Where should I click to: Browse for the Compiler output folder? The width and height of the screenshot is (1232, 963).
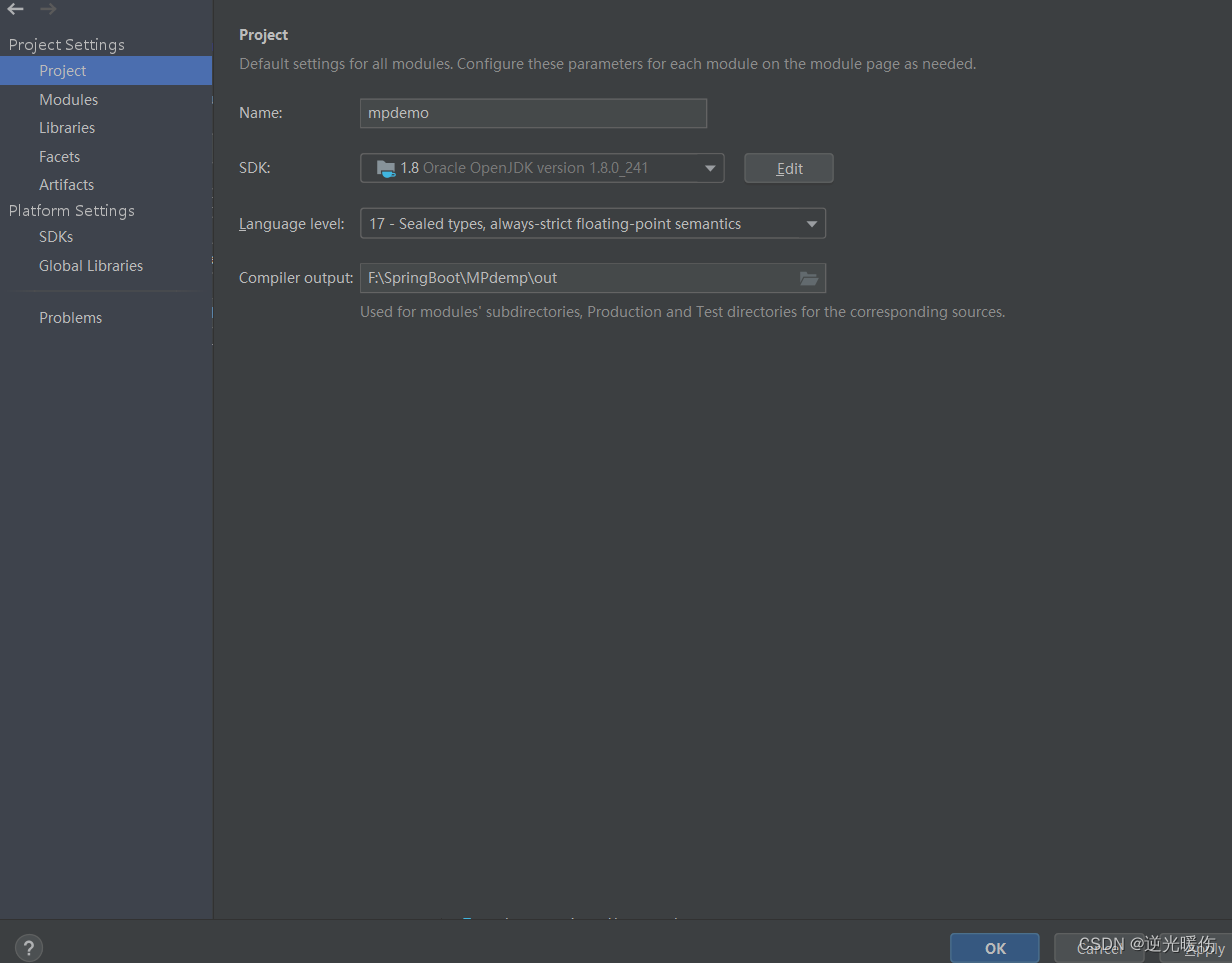pos(809,278)
